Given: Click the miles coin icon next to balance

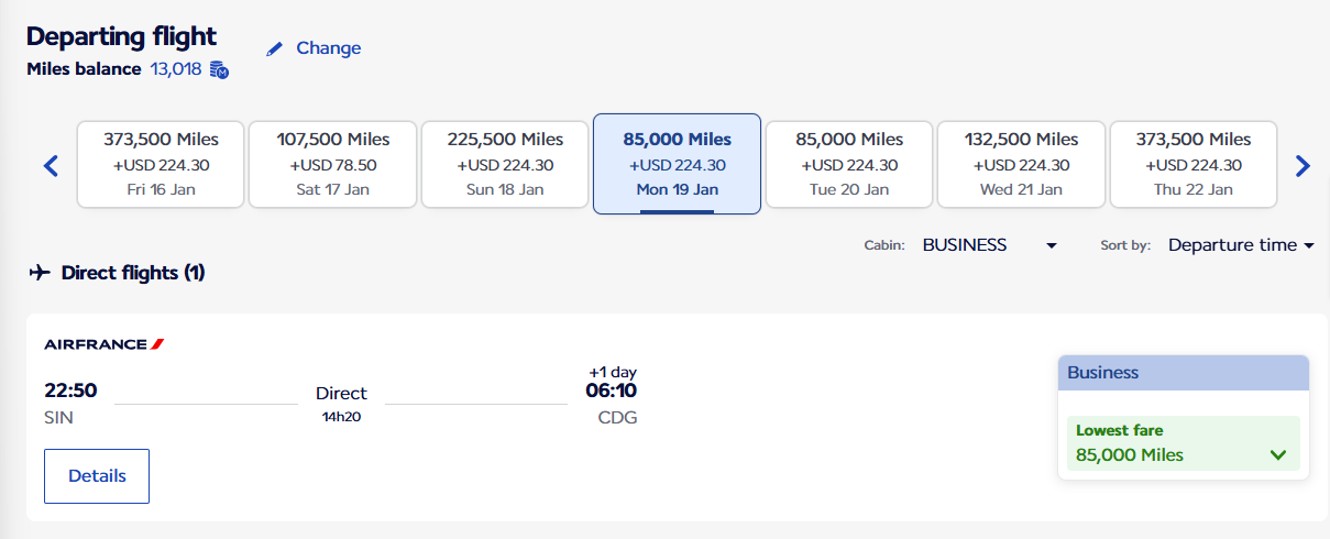Looking at the screenshot, I should click(220, 70).
